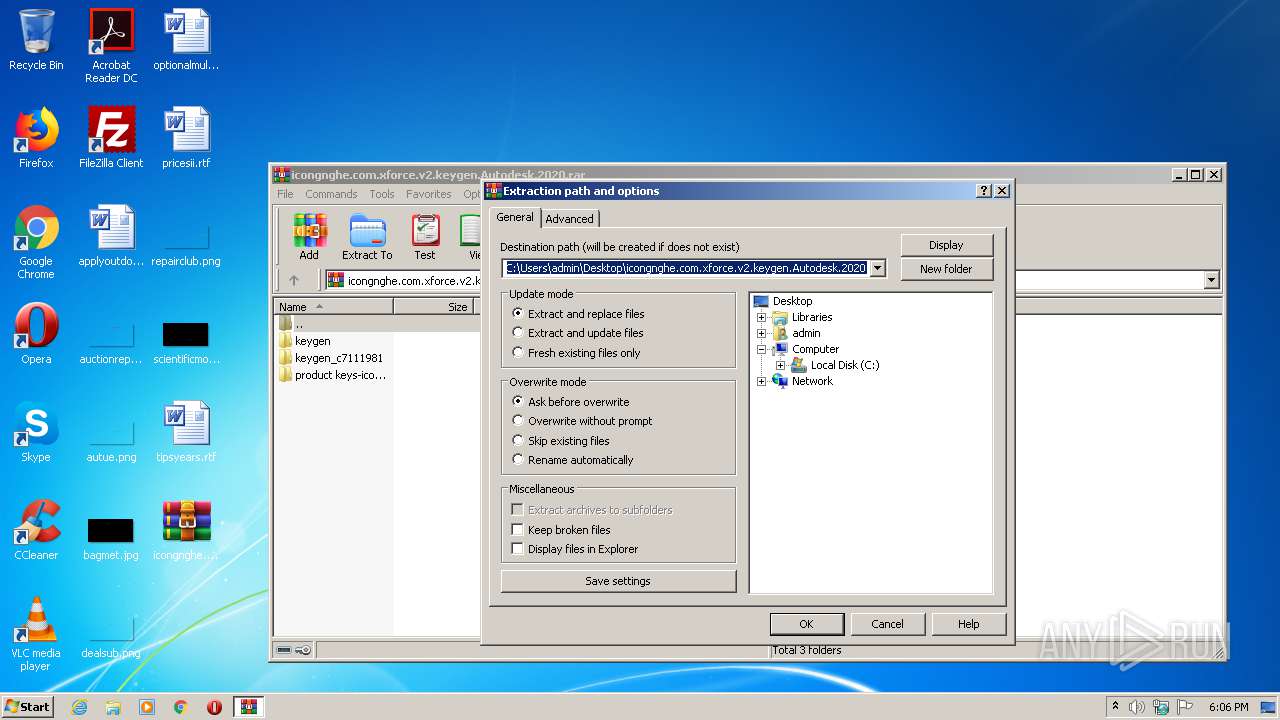Expand the Local Disk (C:) node

[780, 365]
